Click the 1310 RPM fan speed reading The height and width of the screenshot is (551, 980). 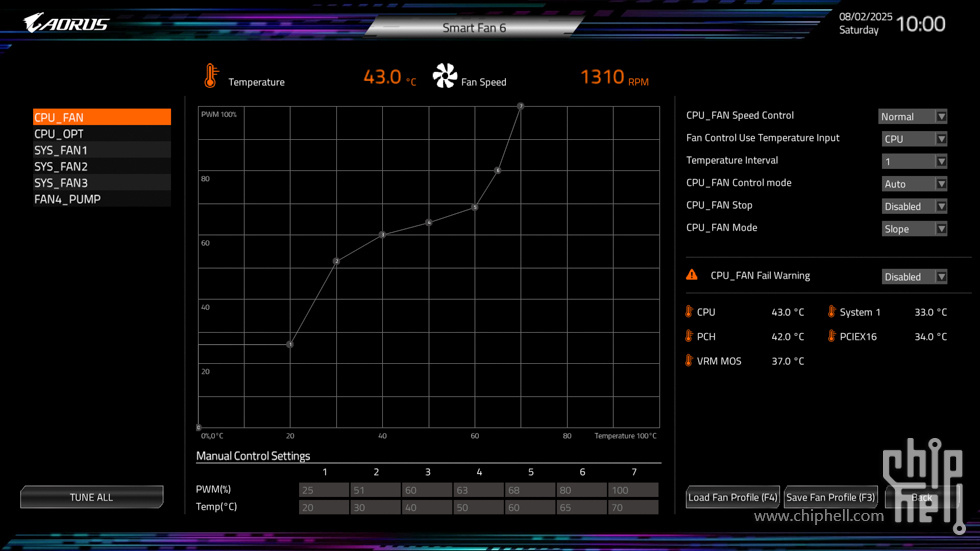click(614, 77)
